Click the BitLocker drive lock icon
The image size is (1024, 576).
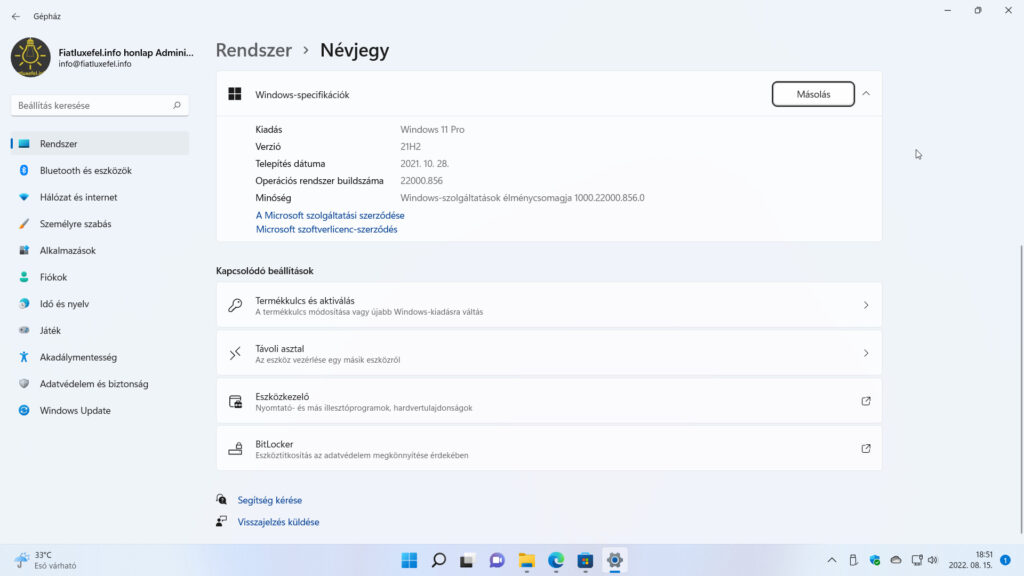(235, 449)
